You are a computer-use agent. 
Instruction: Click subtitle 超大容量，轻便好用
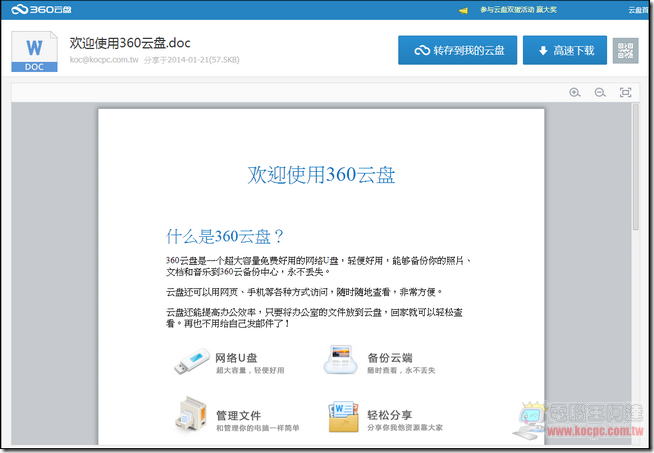tap(250, 370)
